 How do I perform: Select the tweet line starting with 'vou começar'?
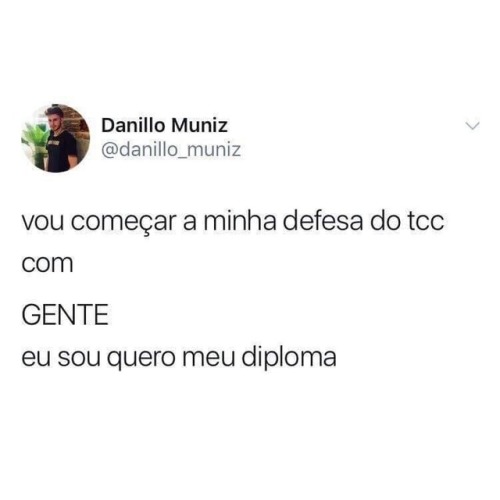click(233, 222)
